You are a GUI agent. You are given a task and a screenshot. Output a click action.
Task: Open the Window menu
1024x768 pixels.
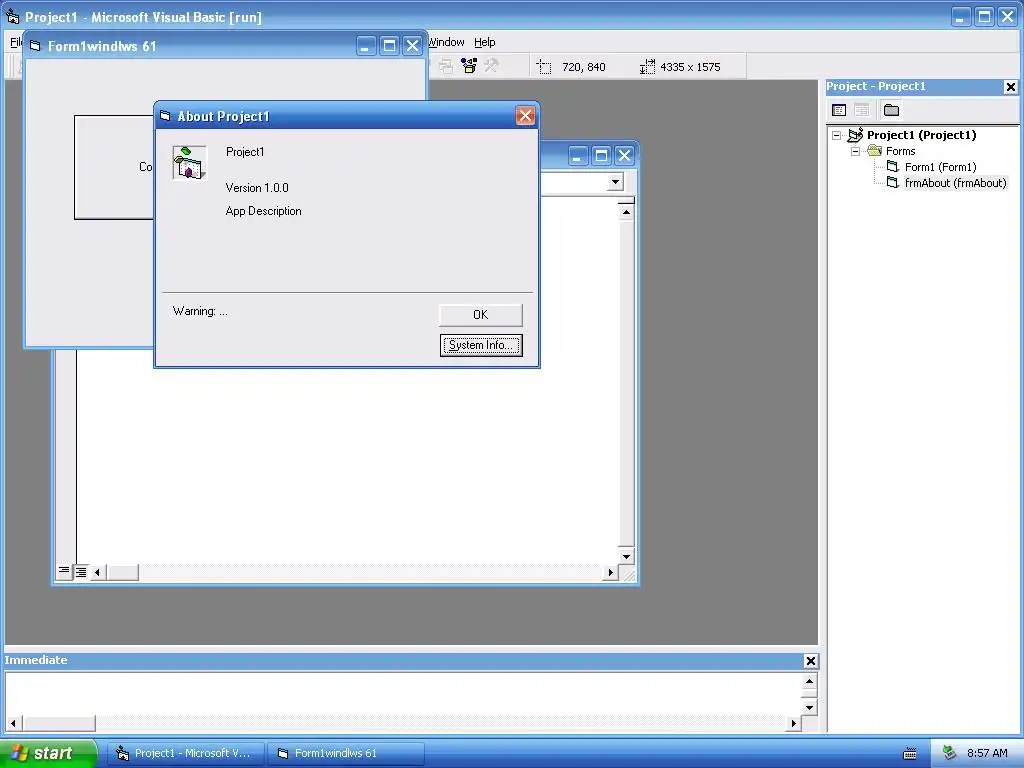(446, 42)
